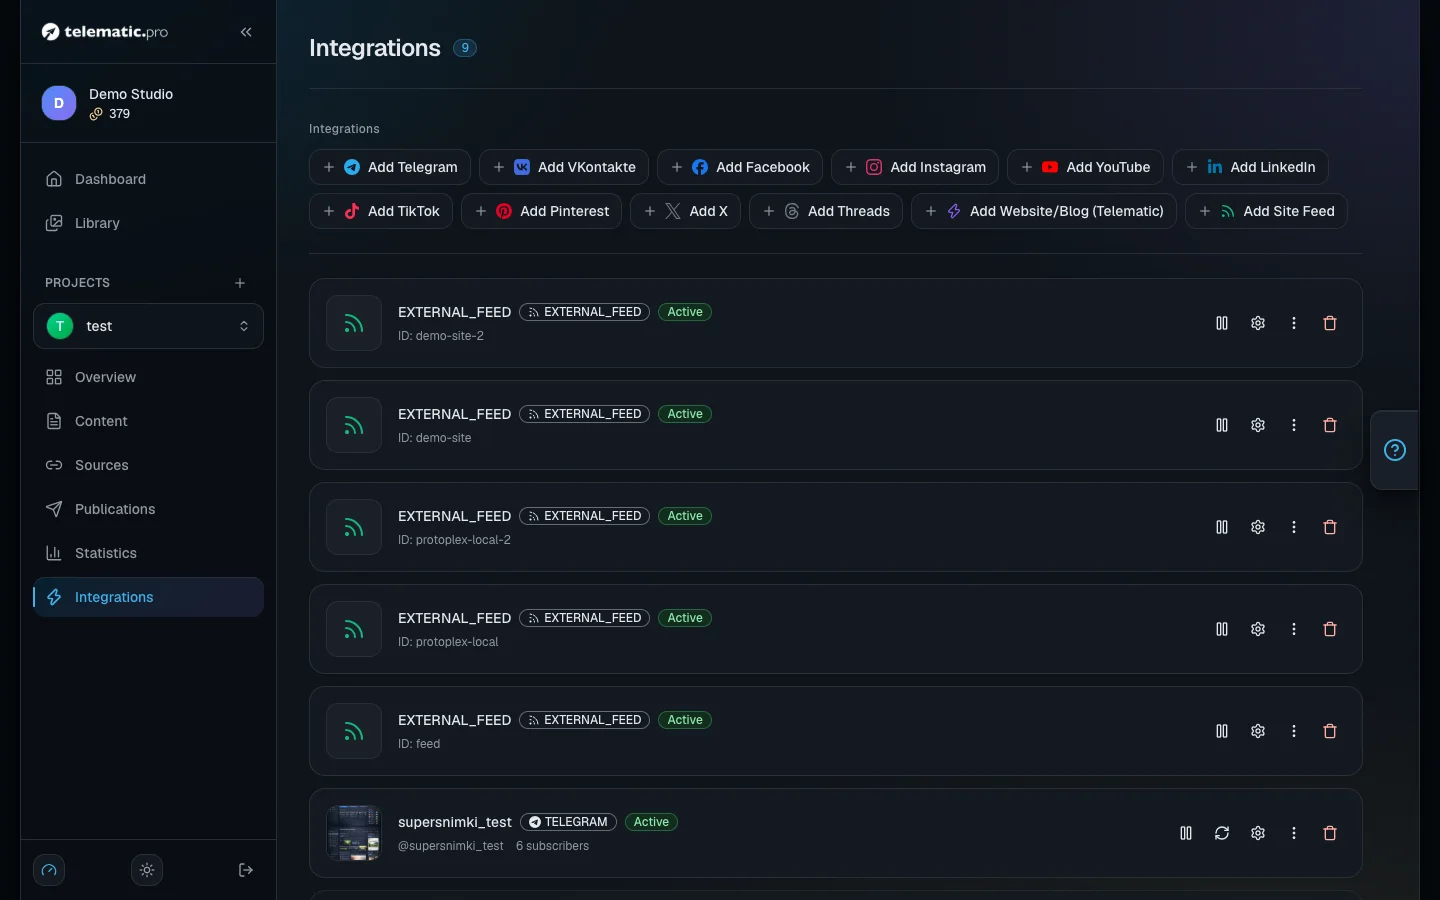1440x900 pixels.
Task: Click Add Website/Blog (Telematic) button
Action: (x=1044, y=211)
